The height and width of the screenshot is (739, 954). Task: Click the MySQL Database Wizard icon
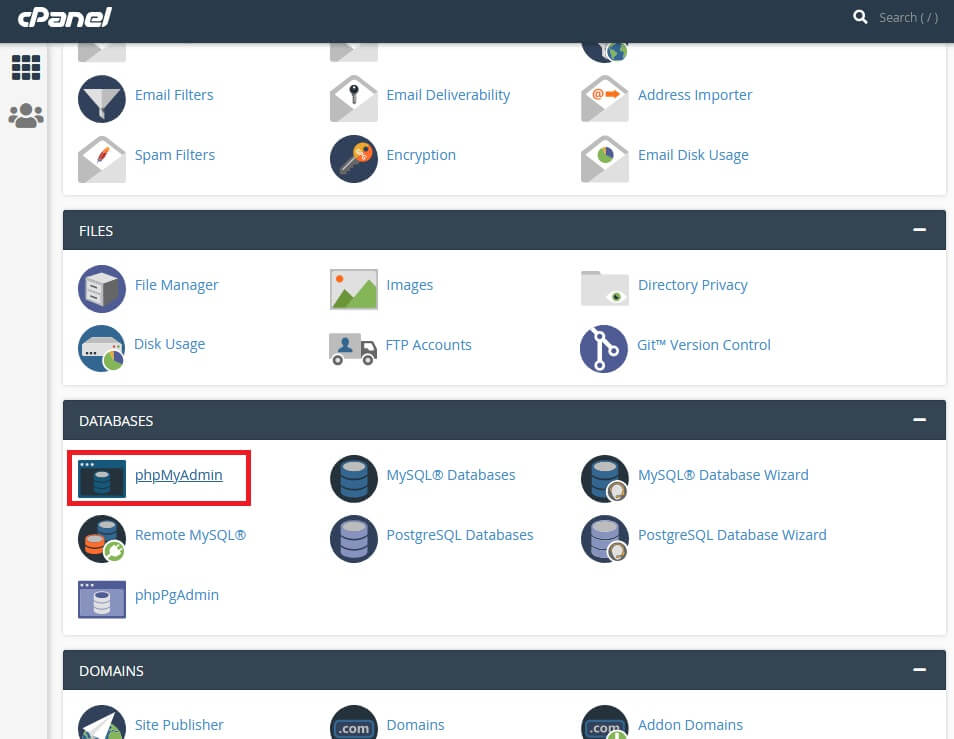pyautogui.click(x=605, y=479)
